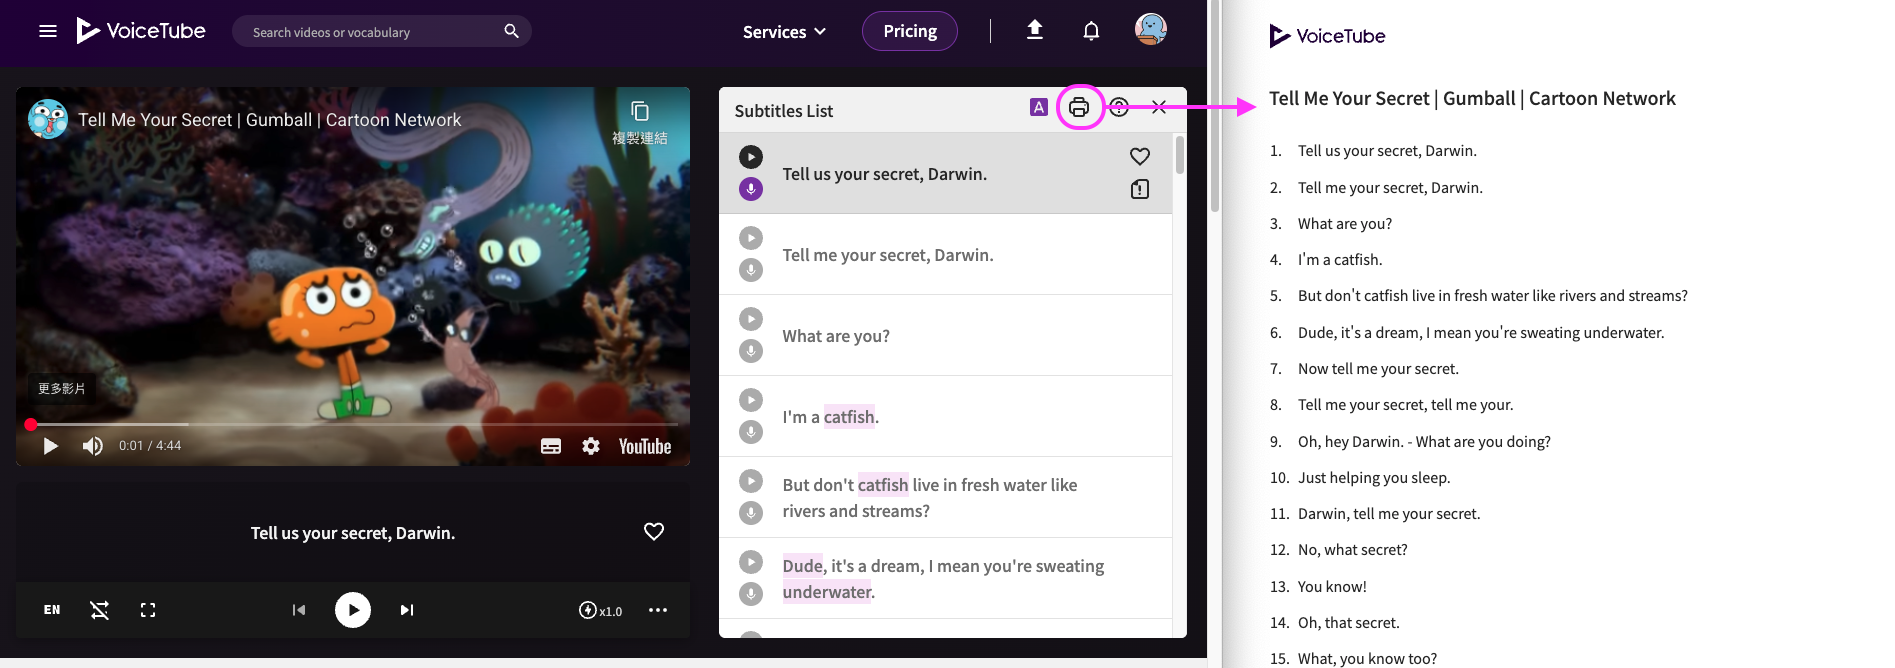The width and height of the screenshot is (1895, 668).
Task: Toggle the purple A subtitle translation button
Action: [x=1039, y=107]
